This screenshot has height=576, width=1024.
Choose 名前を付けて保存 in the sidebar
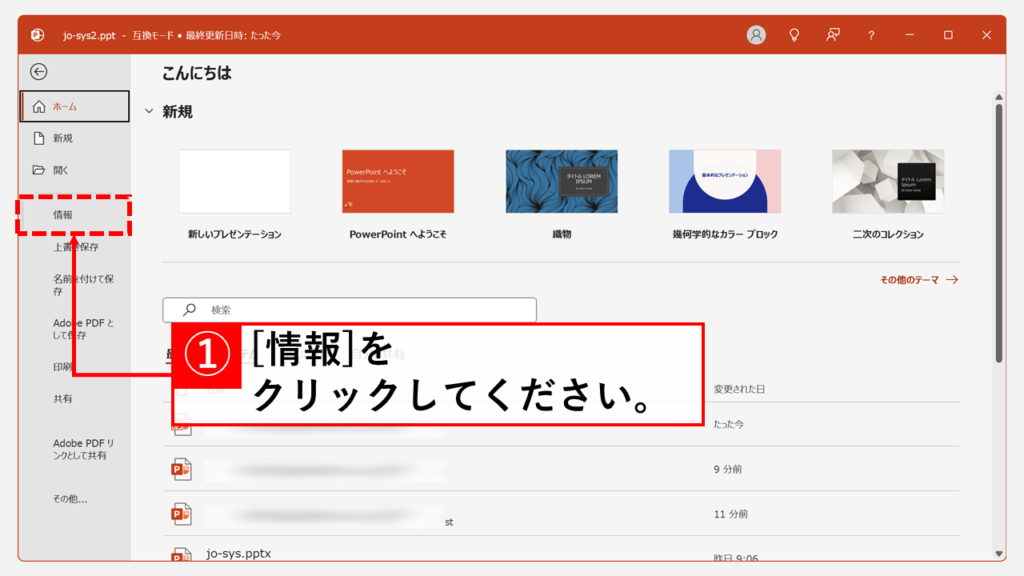(83, 285)
